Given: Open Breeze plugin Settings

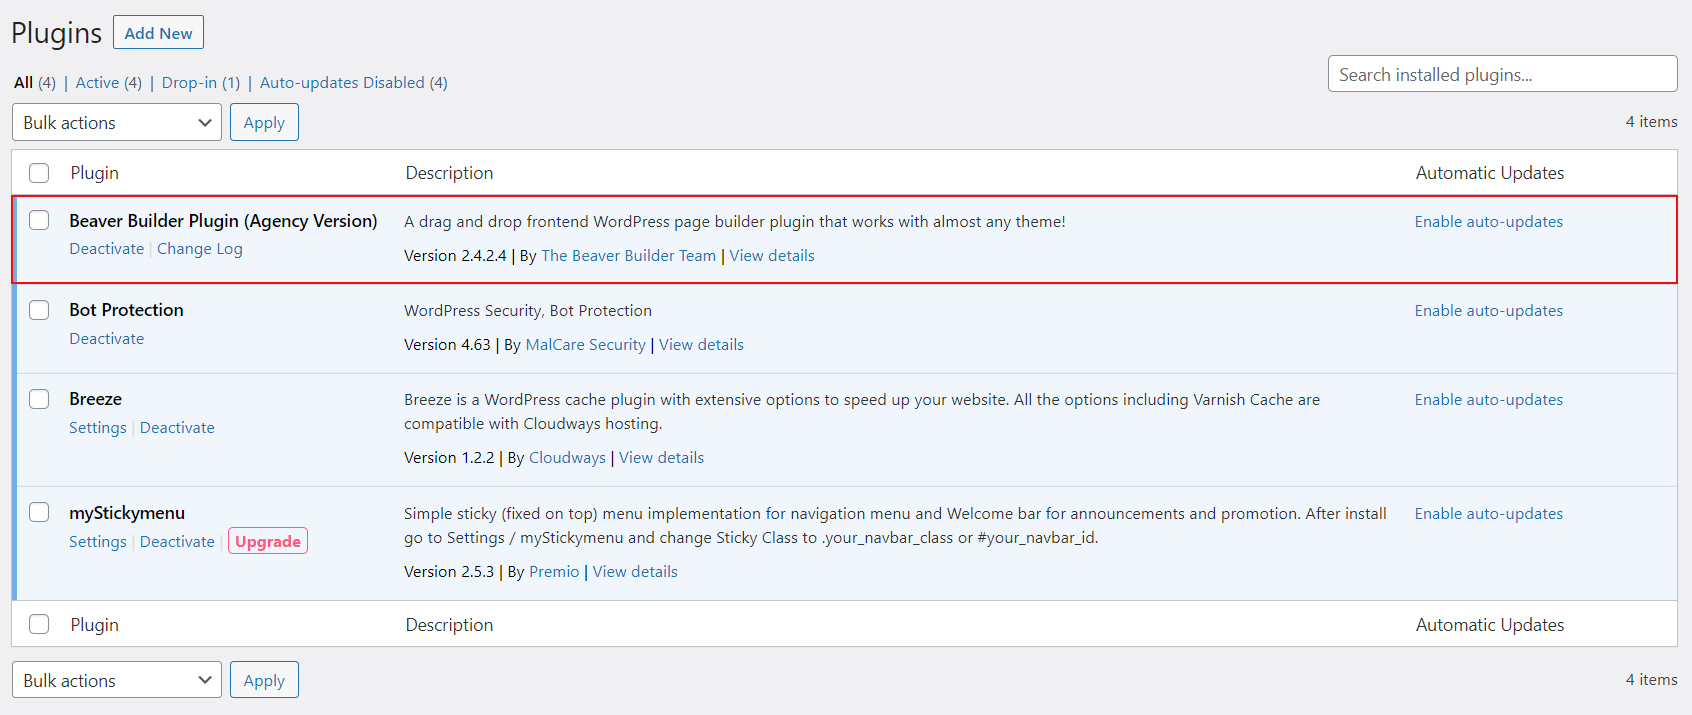Looking at the screenshot, I should [x=97, y=428].
